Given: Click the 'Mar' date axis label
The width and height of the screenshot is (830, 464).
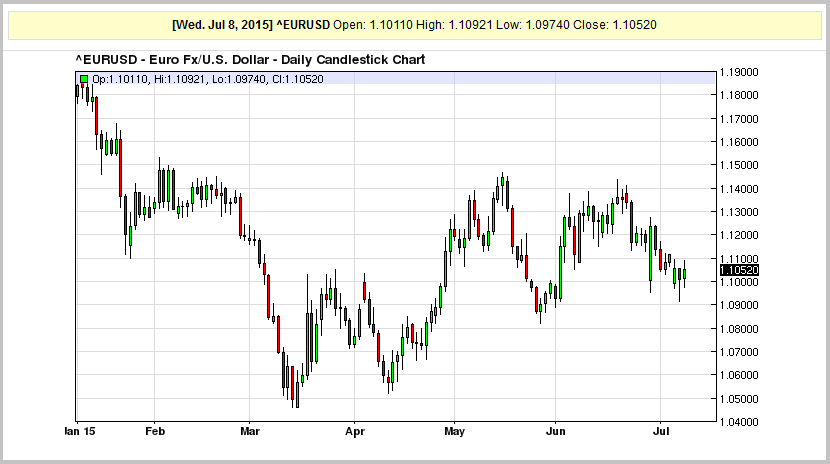Looking at the screenshot, I should coord(250,431).
